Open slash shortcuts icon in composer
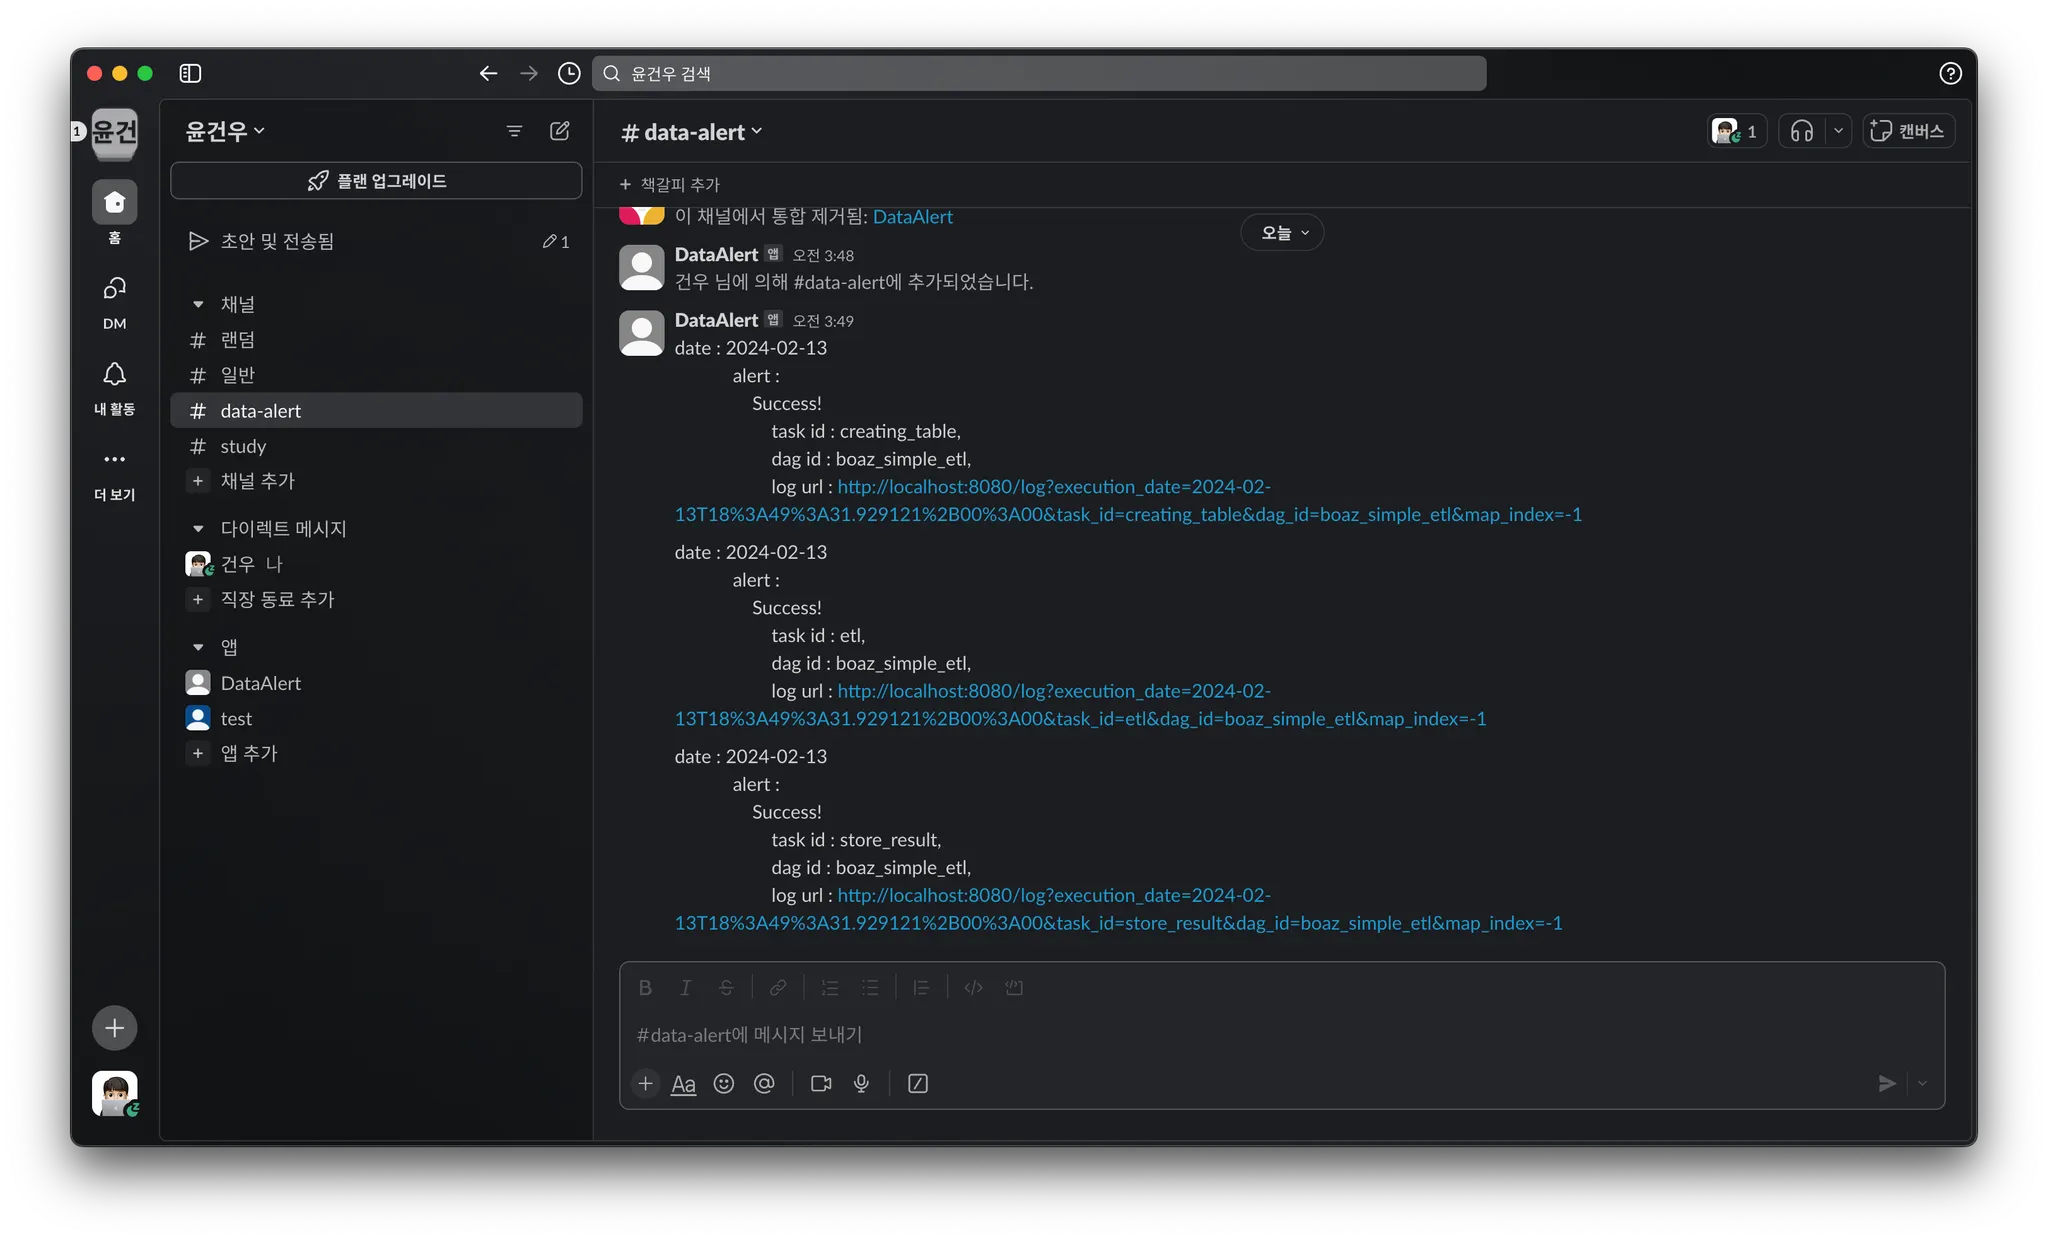 918,1084
